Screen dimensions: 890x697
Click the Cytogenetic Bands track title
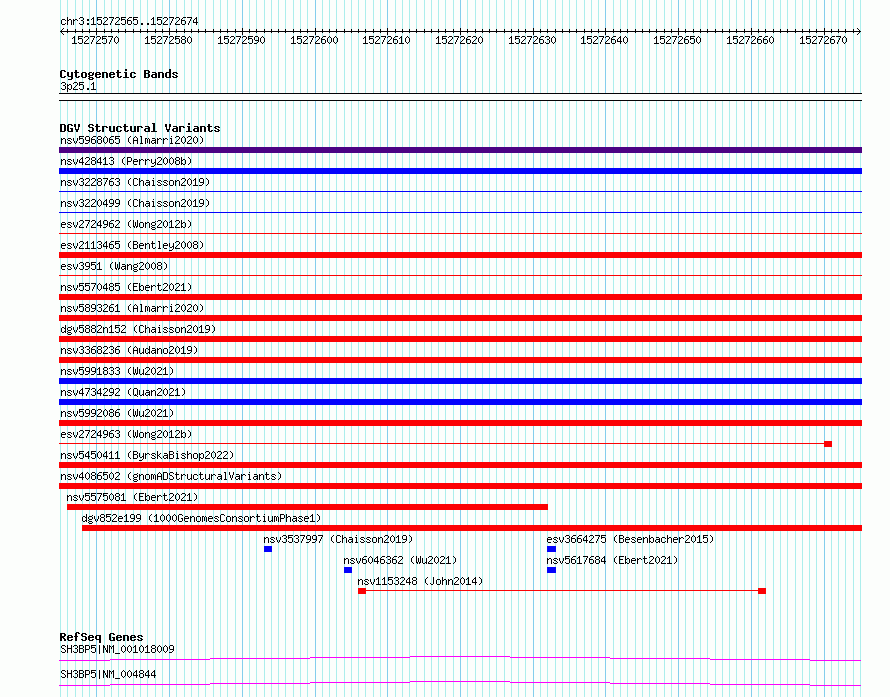(119, 74)
